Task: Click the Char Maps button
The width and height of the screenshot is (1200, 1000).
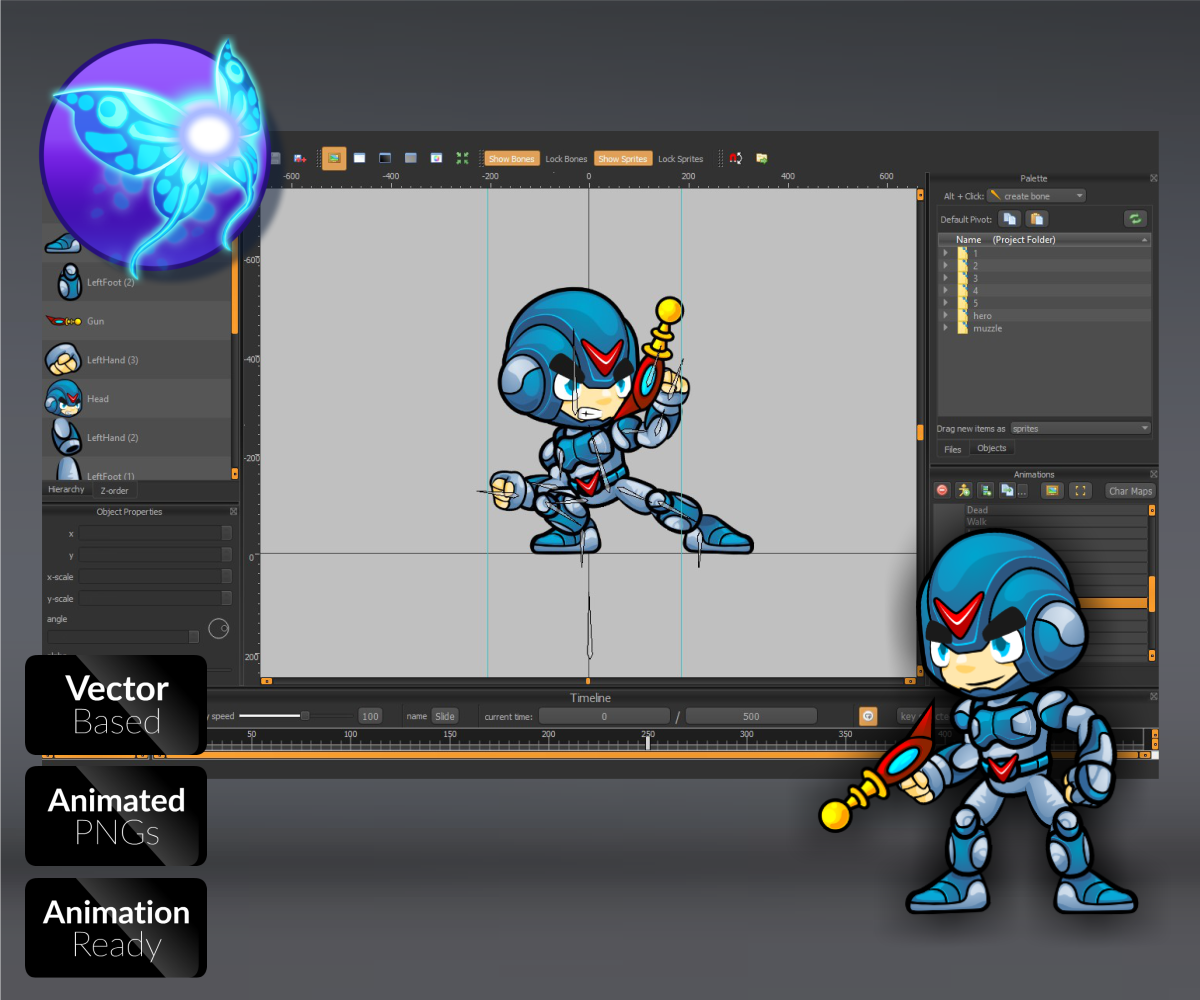Action: pos(1130,491)
